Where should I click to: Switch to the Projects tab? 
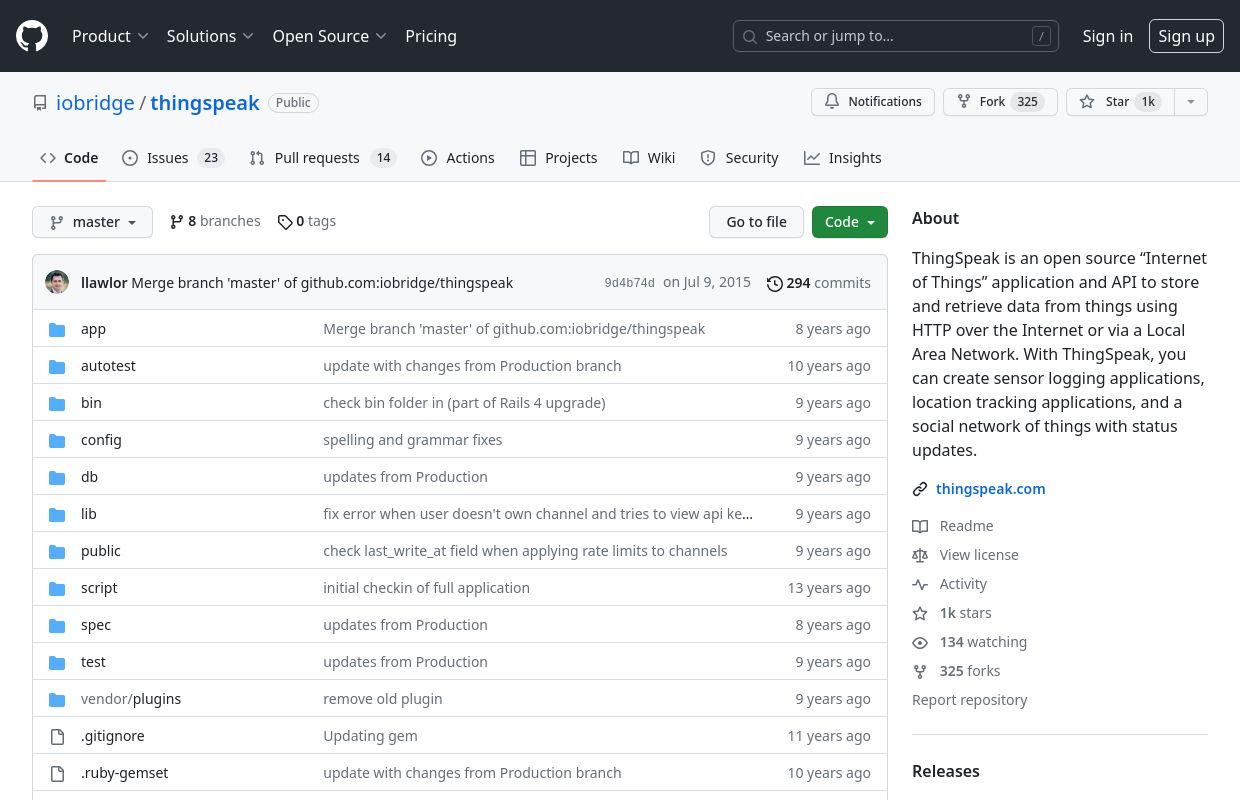[559, 158]
